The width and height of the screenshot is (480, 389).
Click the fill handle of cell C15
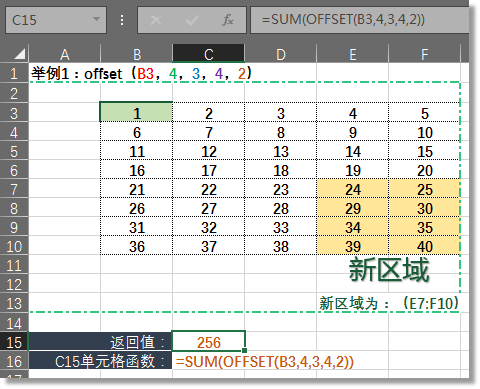pos(245,350)
